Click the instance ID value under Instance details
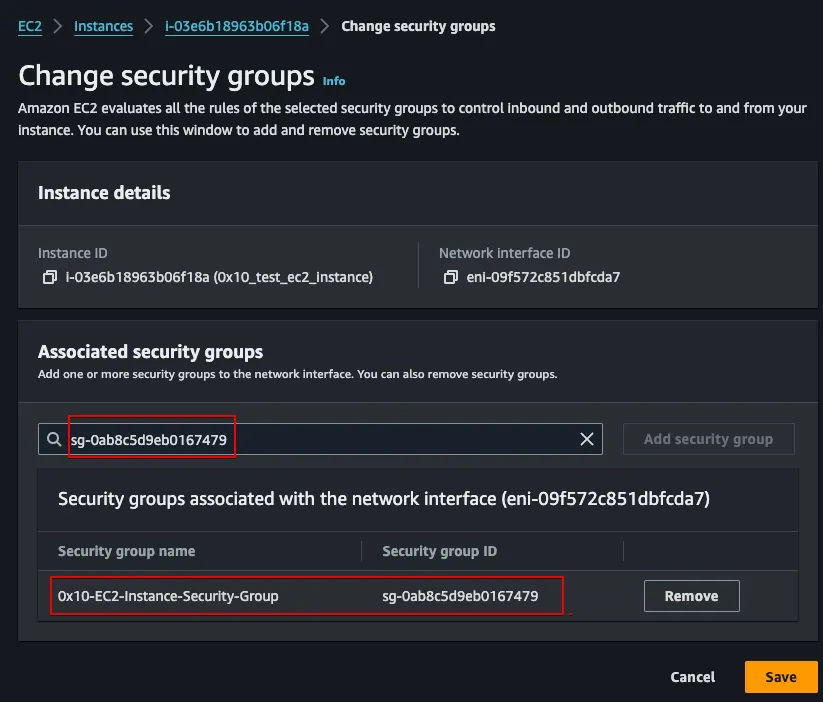The image size is (823, 702). point(219,277)
